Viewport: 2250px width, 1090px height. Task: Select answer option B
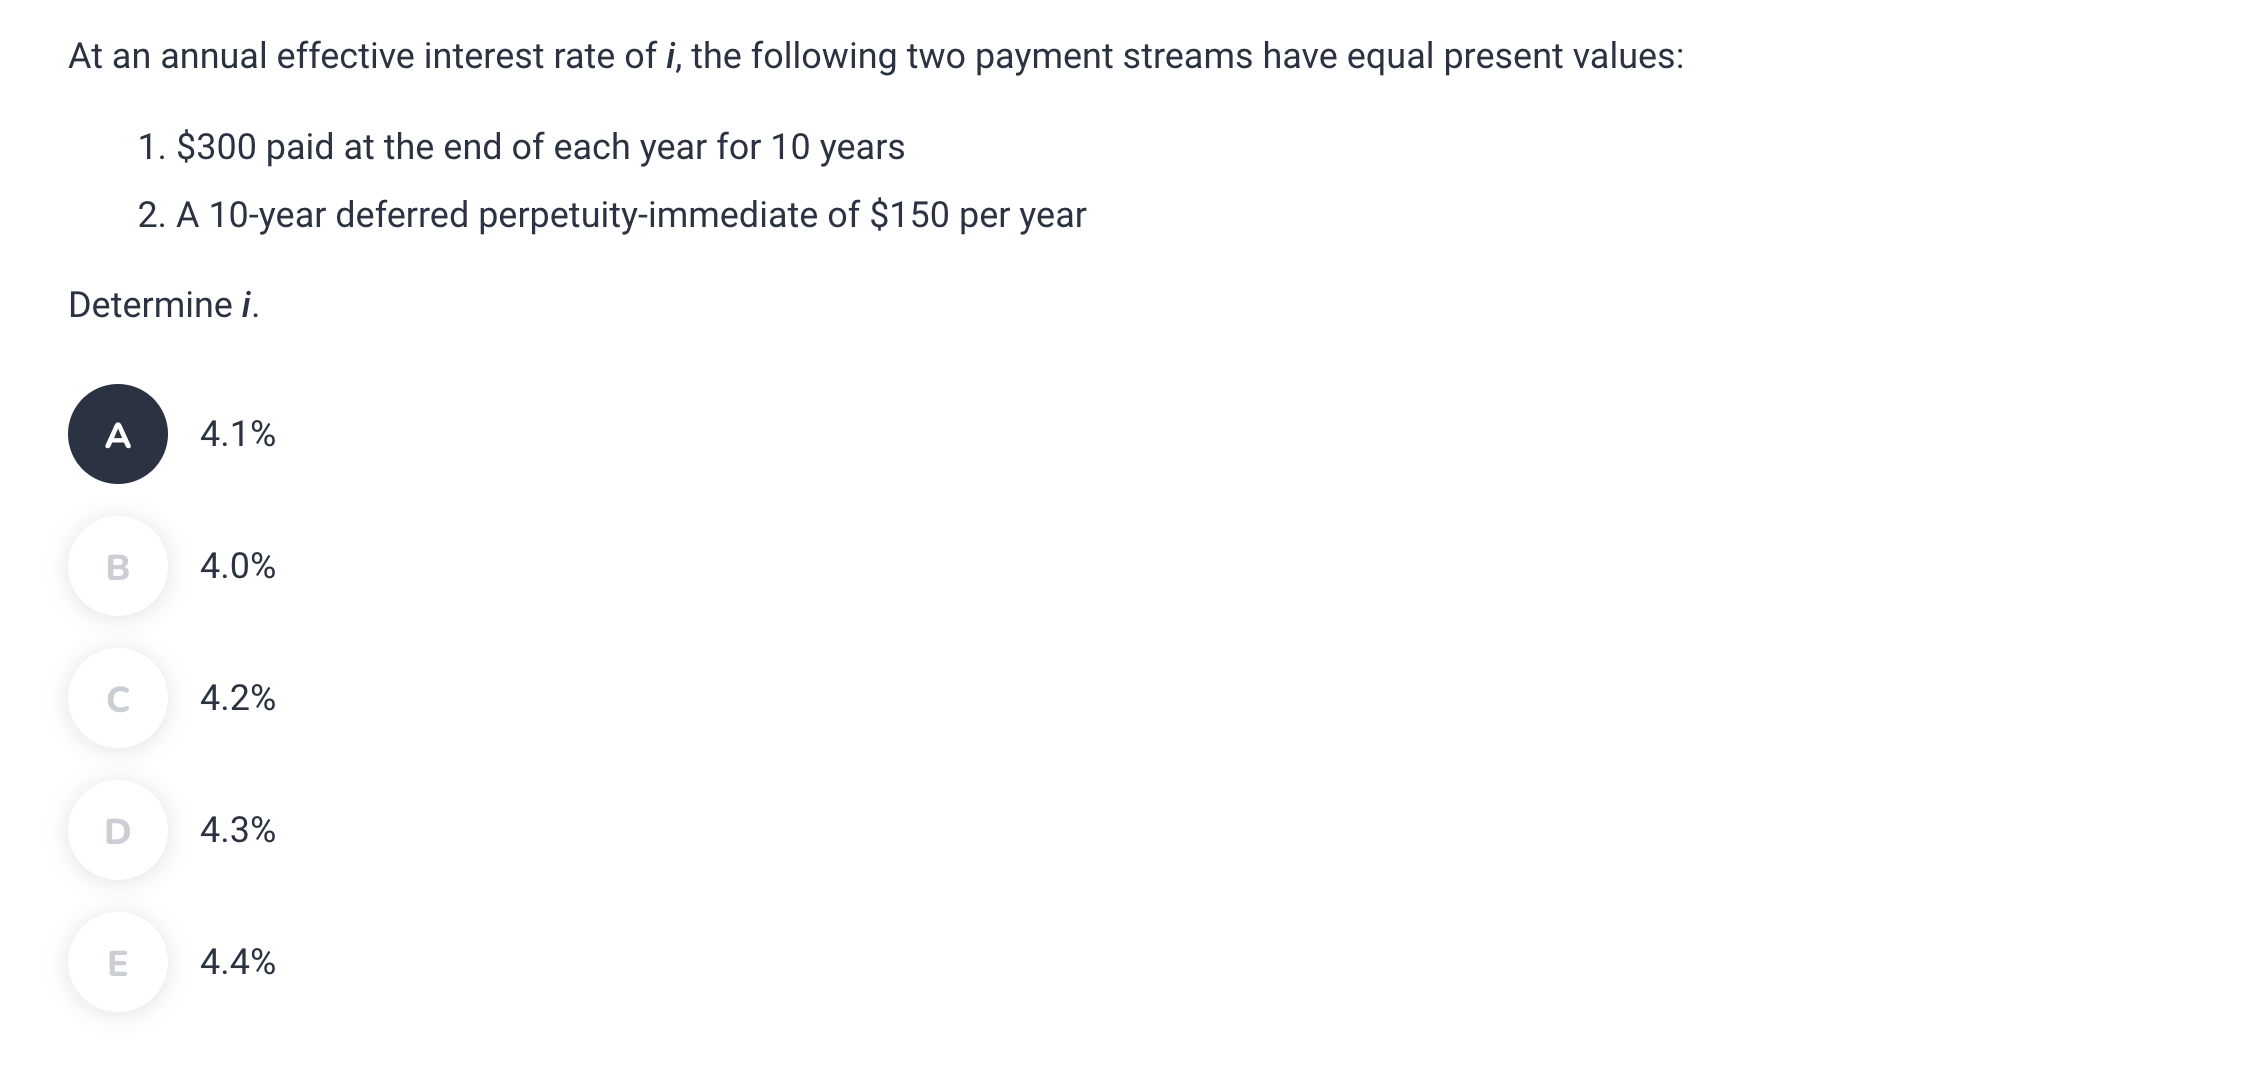pyautogui.click(x=117, y=566)
